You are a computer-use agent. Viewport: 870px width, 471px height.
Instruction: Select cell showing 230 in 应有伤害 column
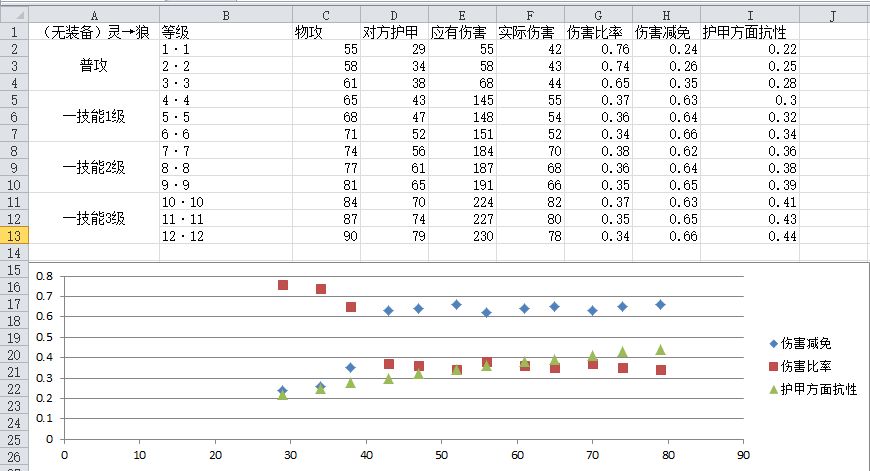coord(462,236)
